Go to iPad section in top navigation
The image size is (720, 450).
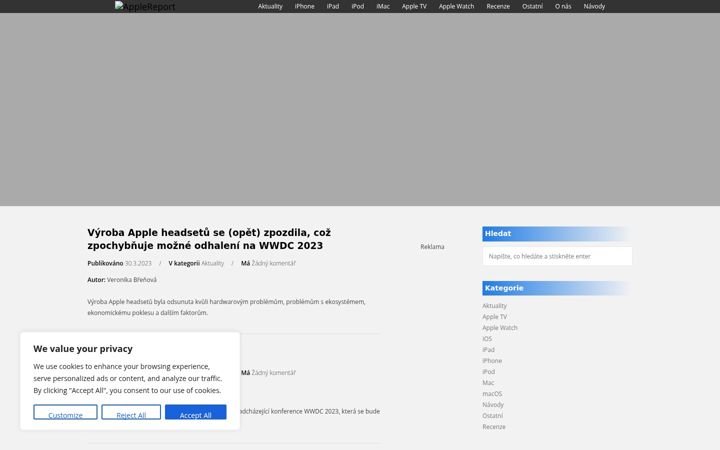pyautogui.click(x=333, y=6)
